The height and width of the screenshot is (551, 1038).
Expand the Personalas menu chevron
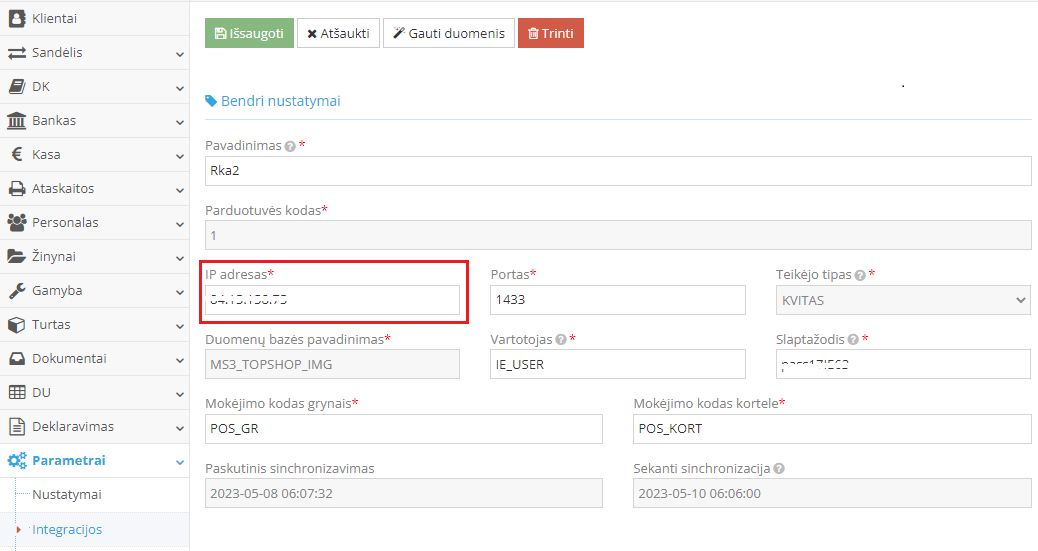coord(179,224)
